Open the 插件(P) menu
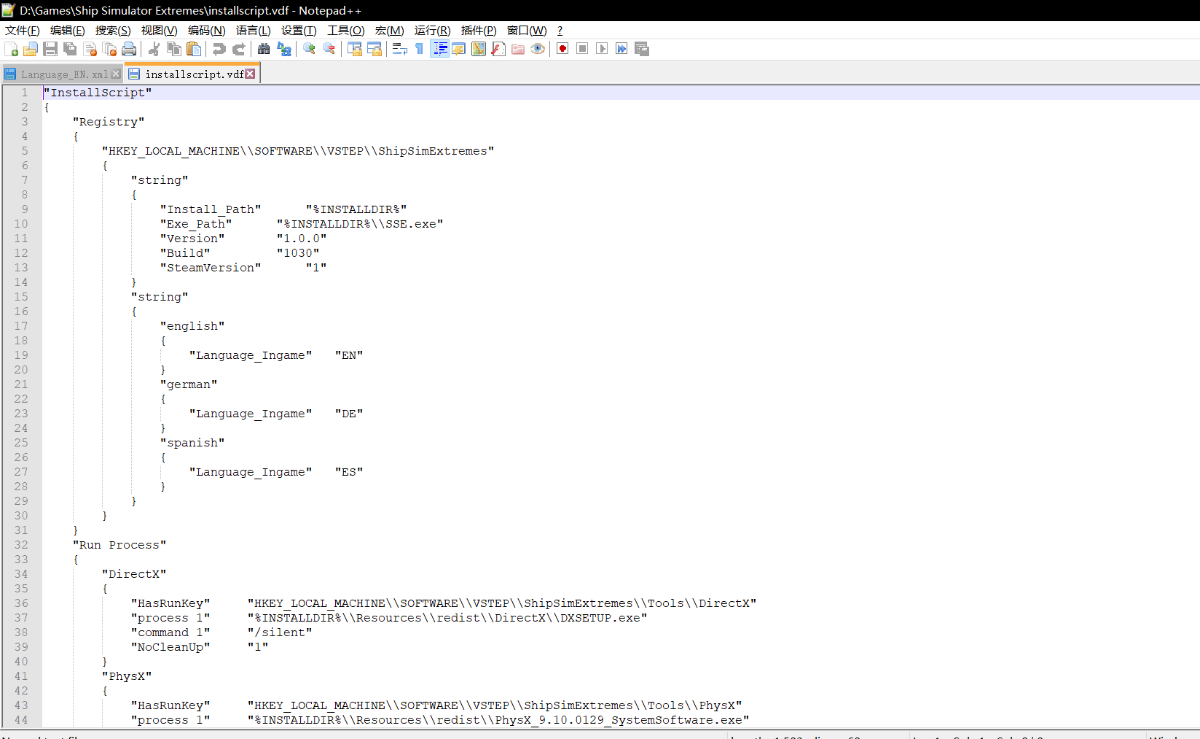This screenshot has height=739, width=1200. point(478,31)
